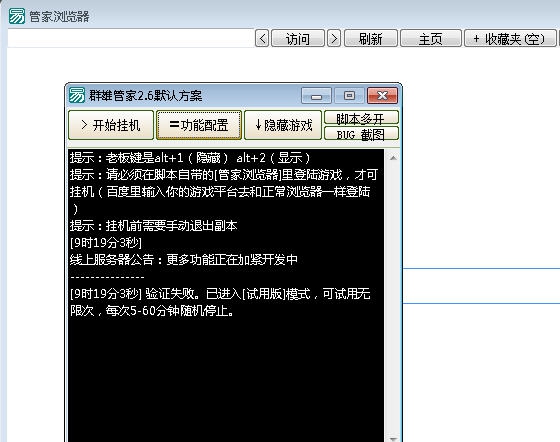560x442 pixels.
Task: Close the 群雄管家2.6 dialog
Action: coord(382,96)
